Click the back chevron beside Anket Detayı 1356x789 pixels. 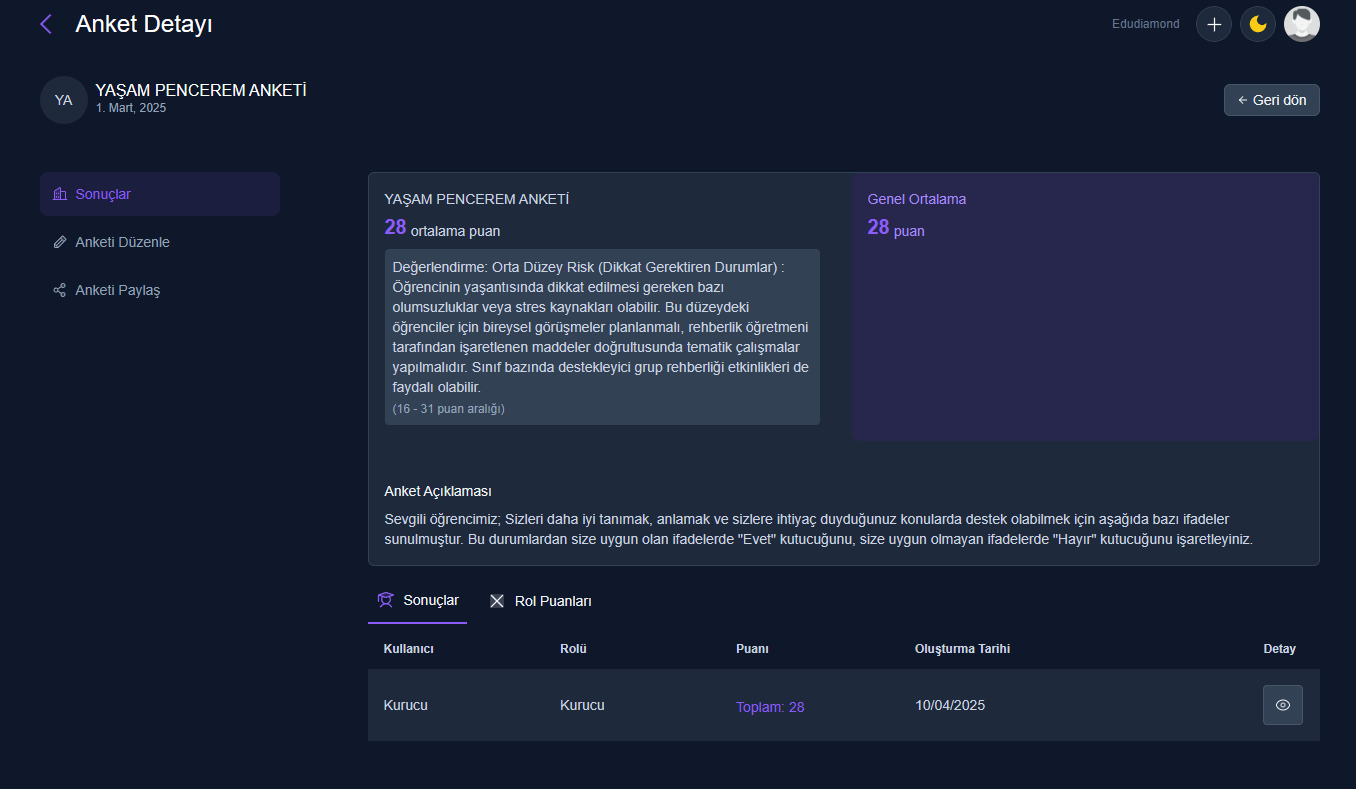click(45, 24)
